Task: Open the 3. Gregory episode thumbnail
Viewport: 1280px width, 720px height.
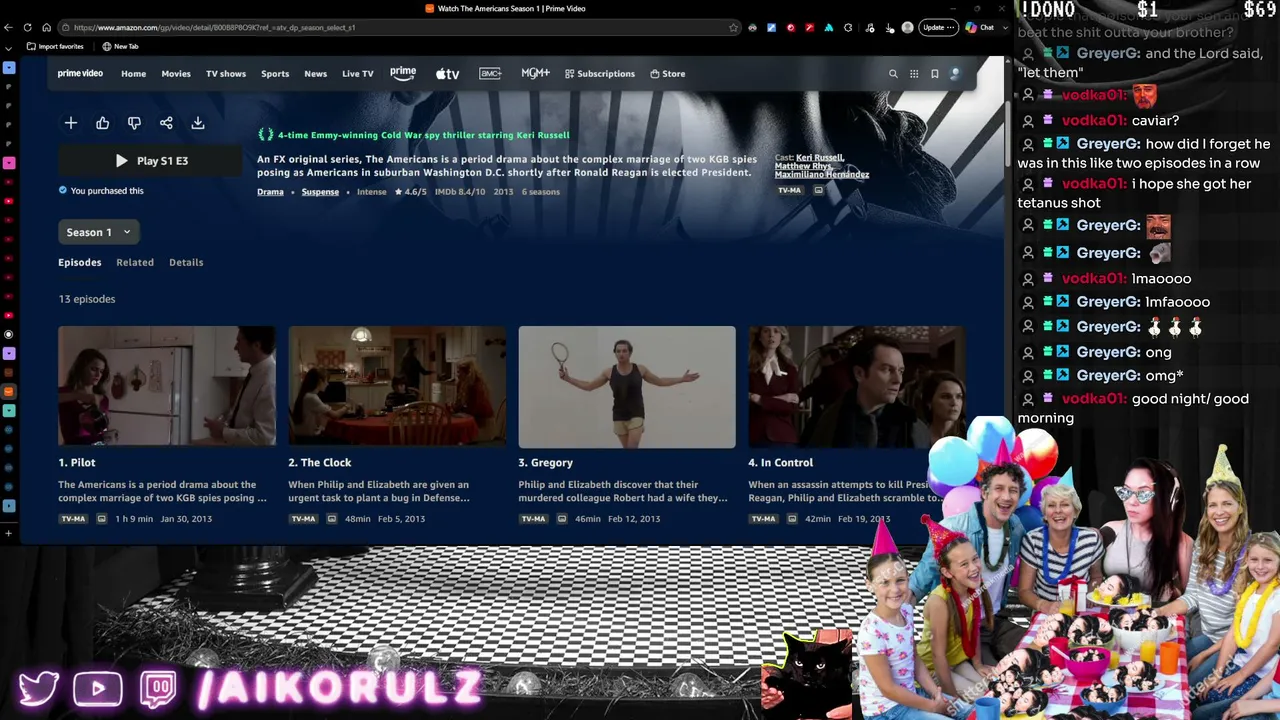Action: tap(627, 386)
